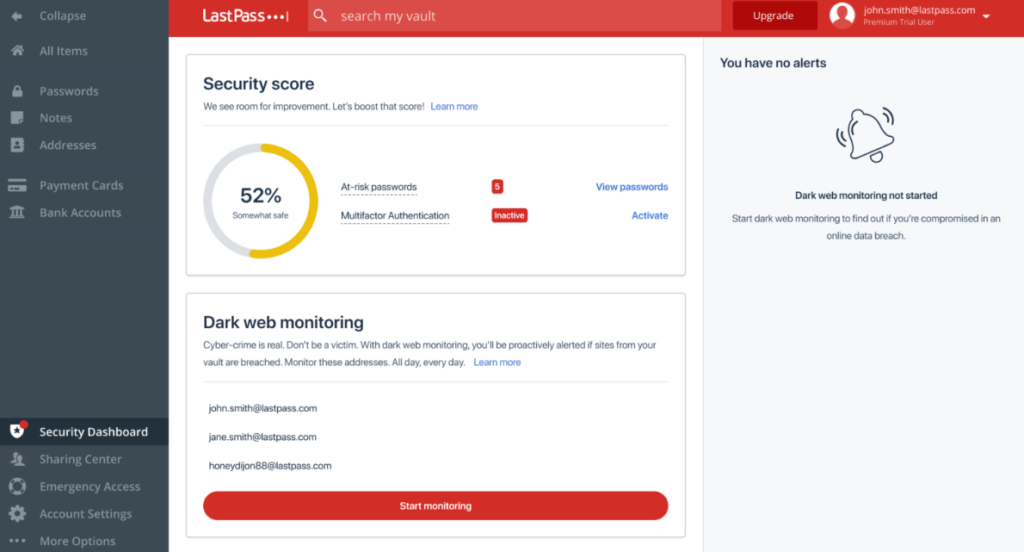The height and width of the screenshot is (552, 1024).
Task: Open the account dropdown arrow
Action: 987,16
